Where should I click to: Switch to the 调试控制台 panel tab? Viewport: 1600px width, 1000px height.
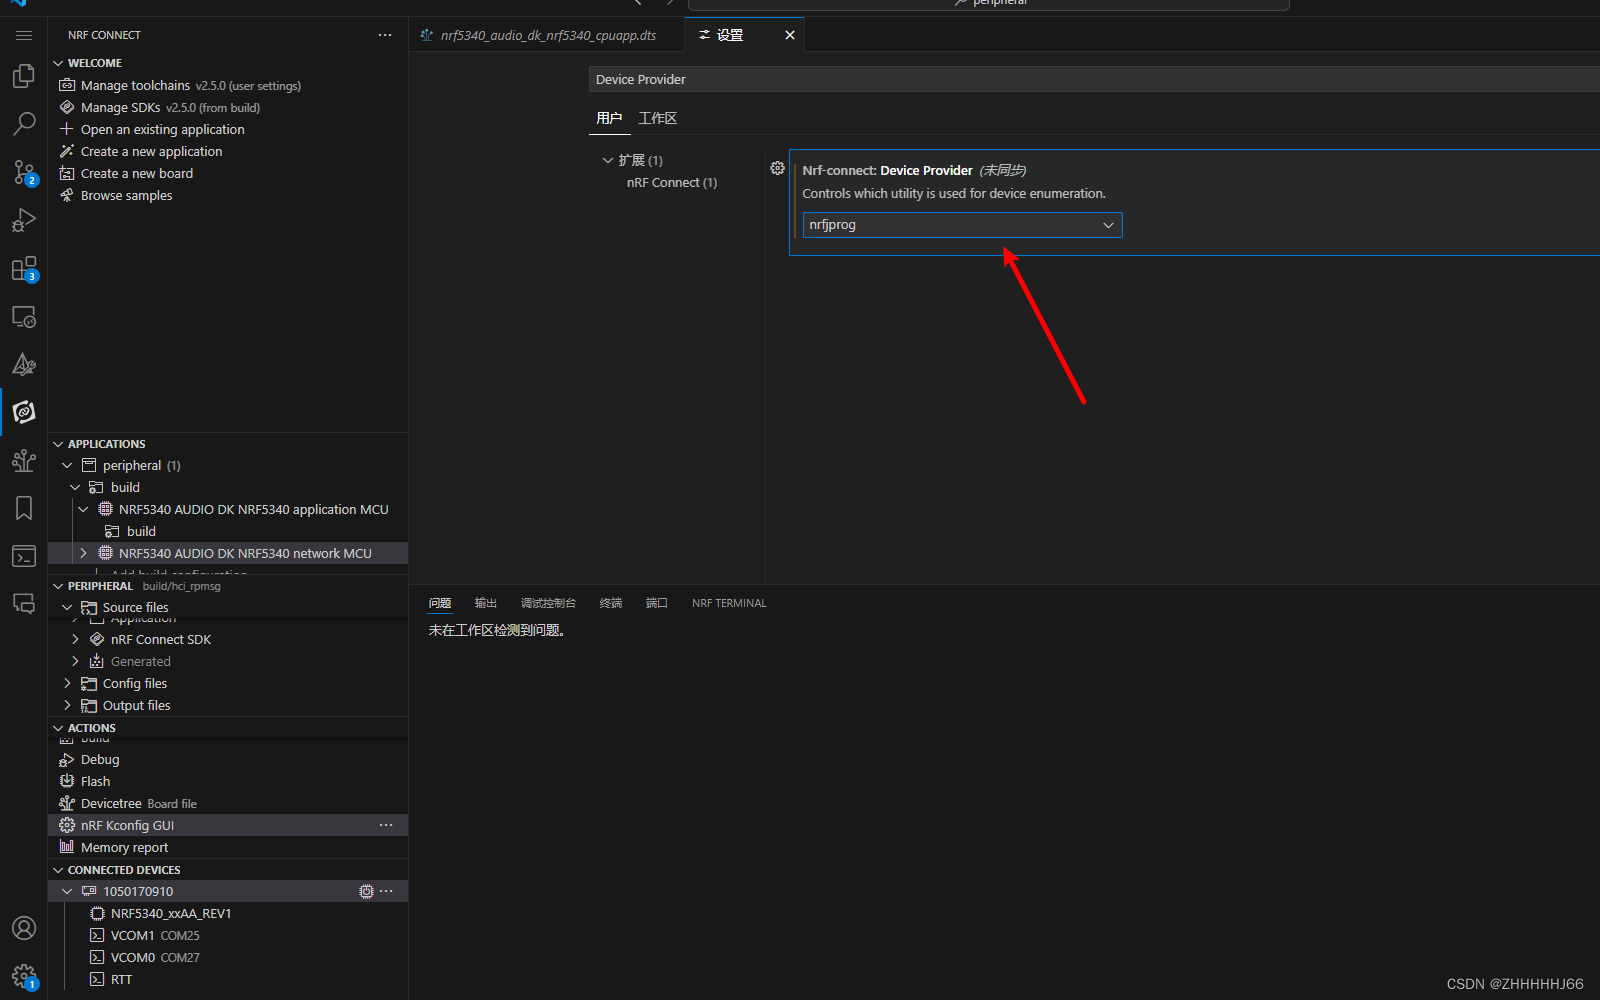[x=548, y=603]
